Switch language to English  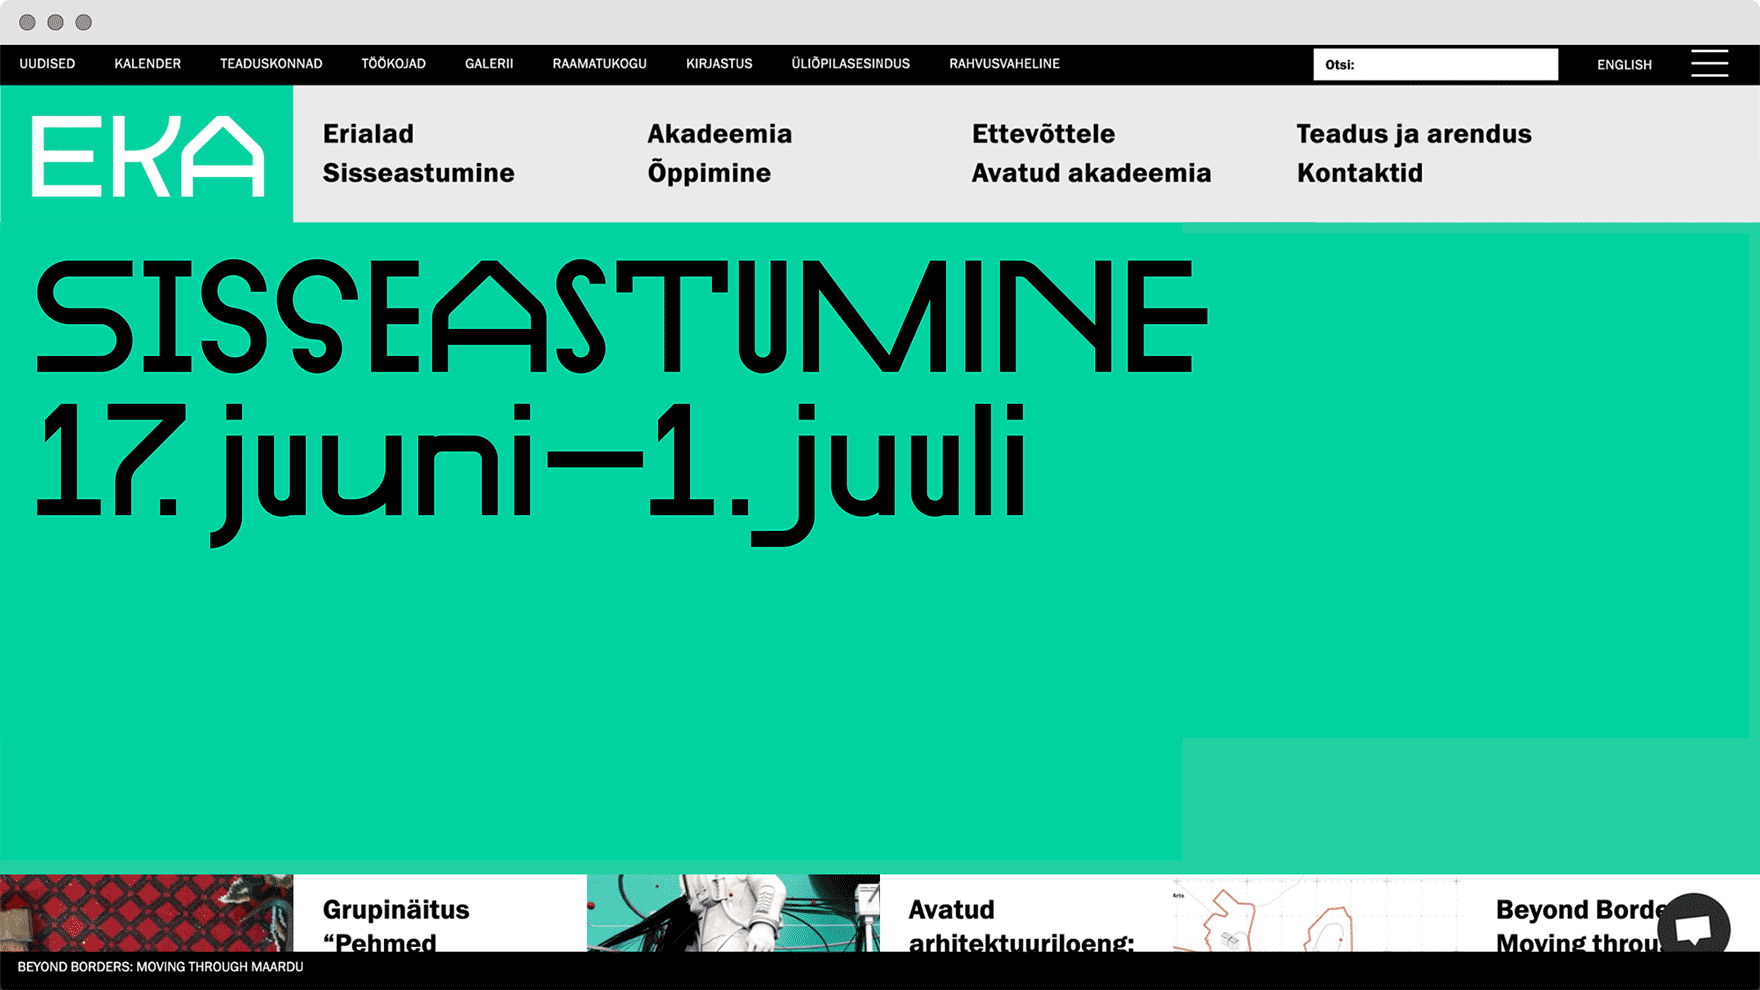coord(1623,64)
